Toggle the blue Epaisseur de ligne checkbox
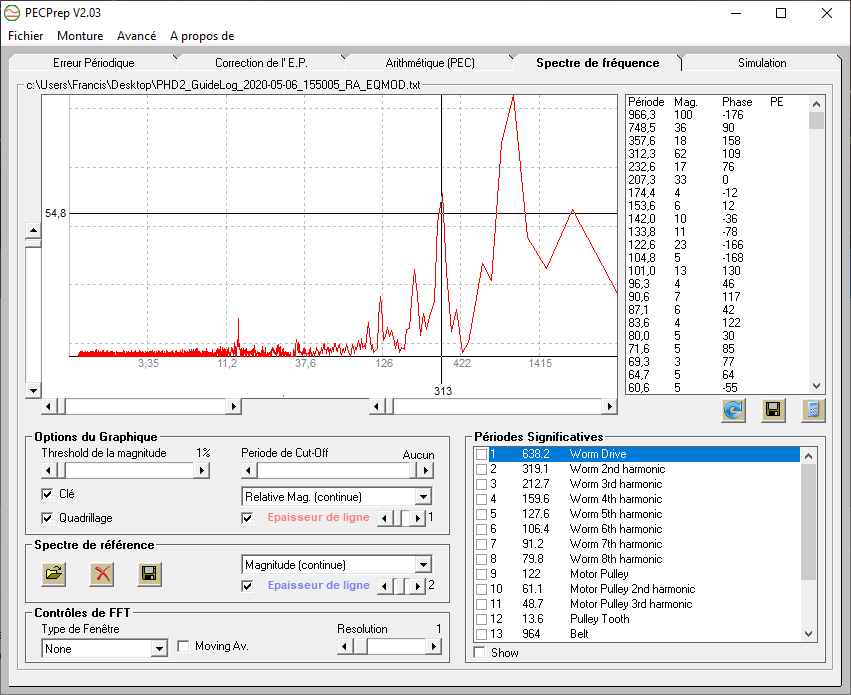 [247, 586]
